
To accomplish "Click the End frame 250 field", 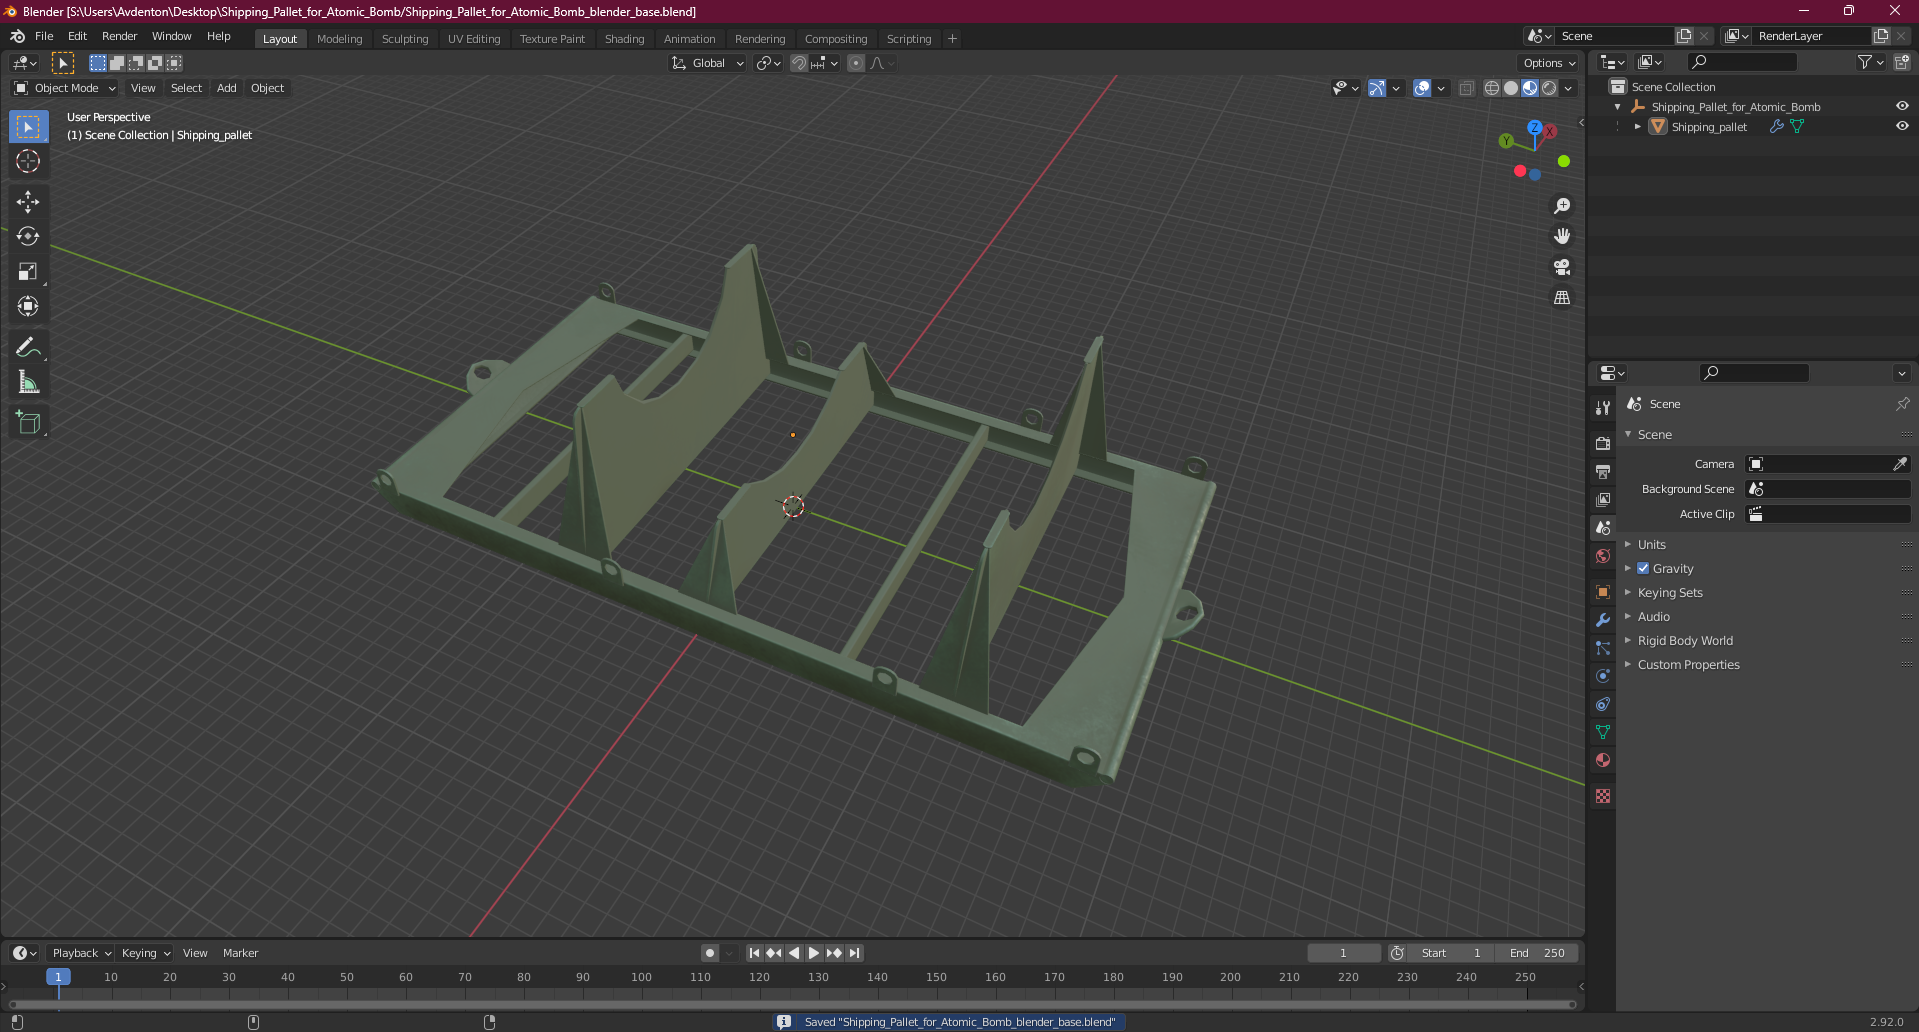I will coord(1537,953).
